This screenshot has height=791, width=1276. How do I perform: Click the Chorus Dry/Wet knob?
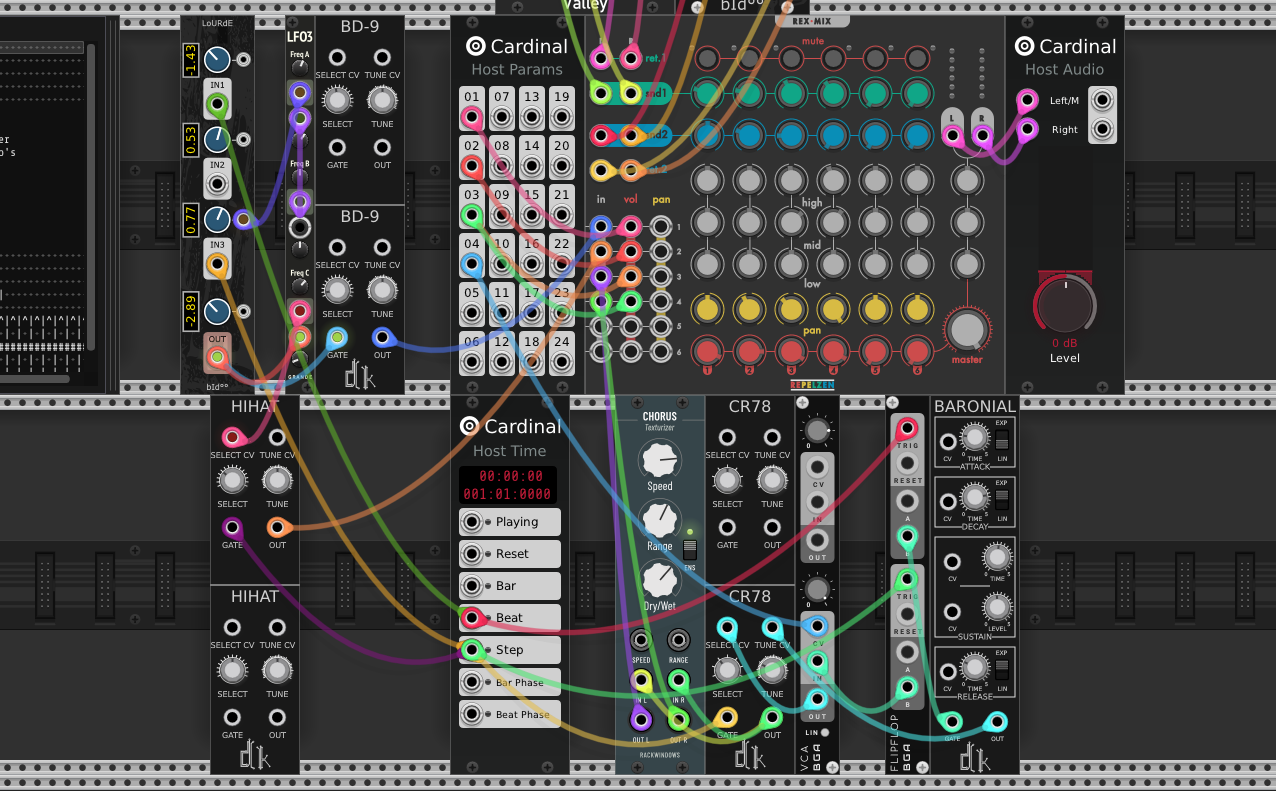(659, 580)
